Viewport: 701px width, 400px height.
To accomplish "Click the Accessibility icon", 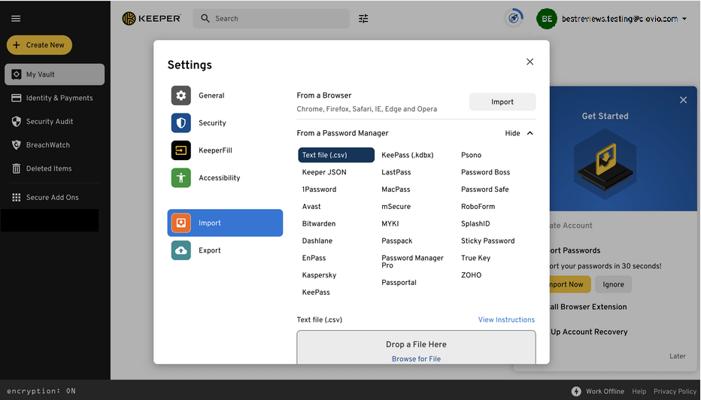I will 181,178.
